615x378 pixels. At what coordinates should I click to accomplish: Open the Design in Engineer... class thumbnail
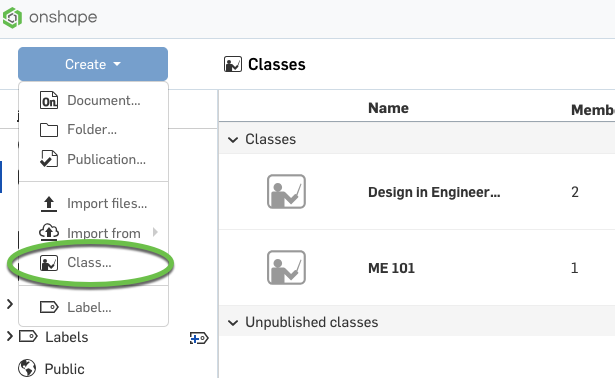coord(286,191)
